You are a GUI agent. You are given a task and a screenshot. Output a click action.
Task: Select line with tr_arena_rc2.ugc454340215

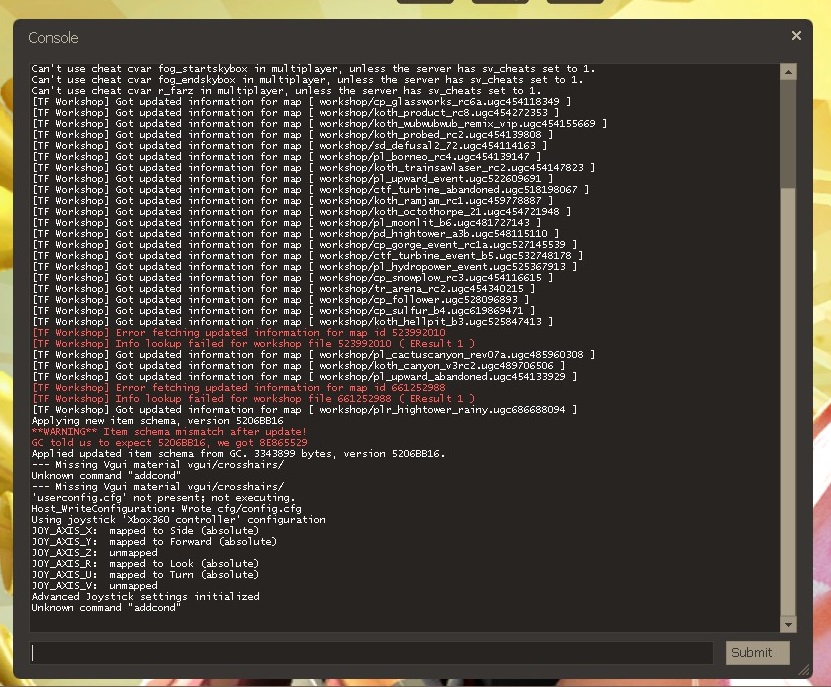[284, 289]
